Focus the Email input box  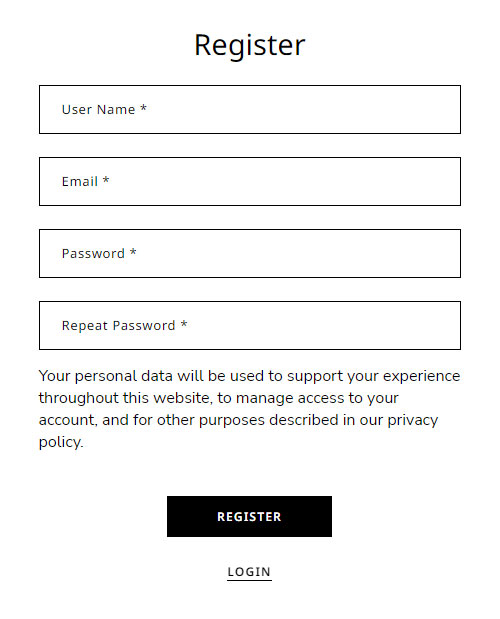point(250,182)
